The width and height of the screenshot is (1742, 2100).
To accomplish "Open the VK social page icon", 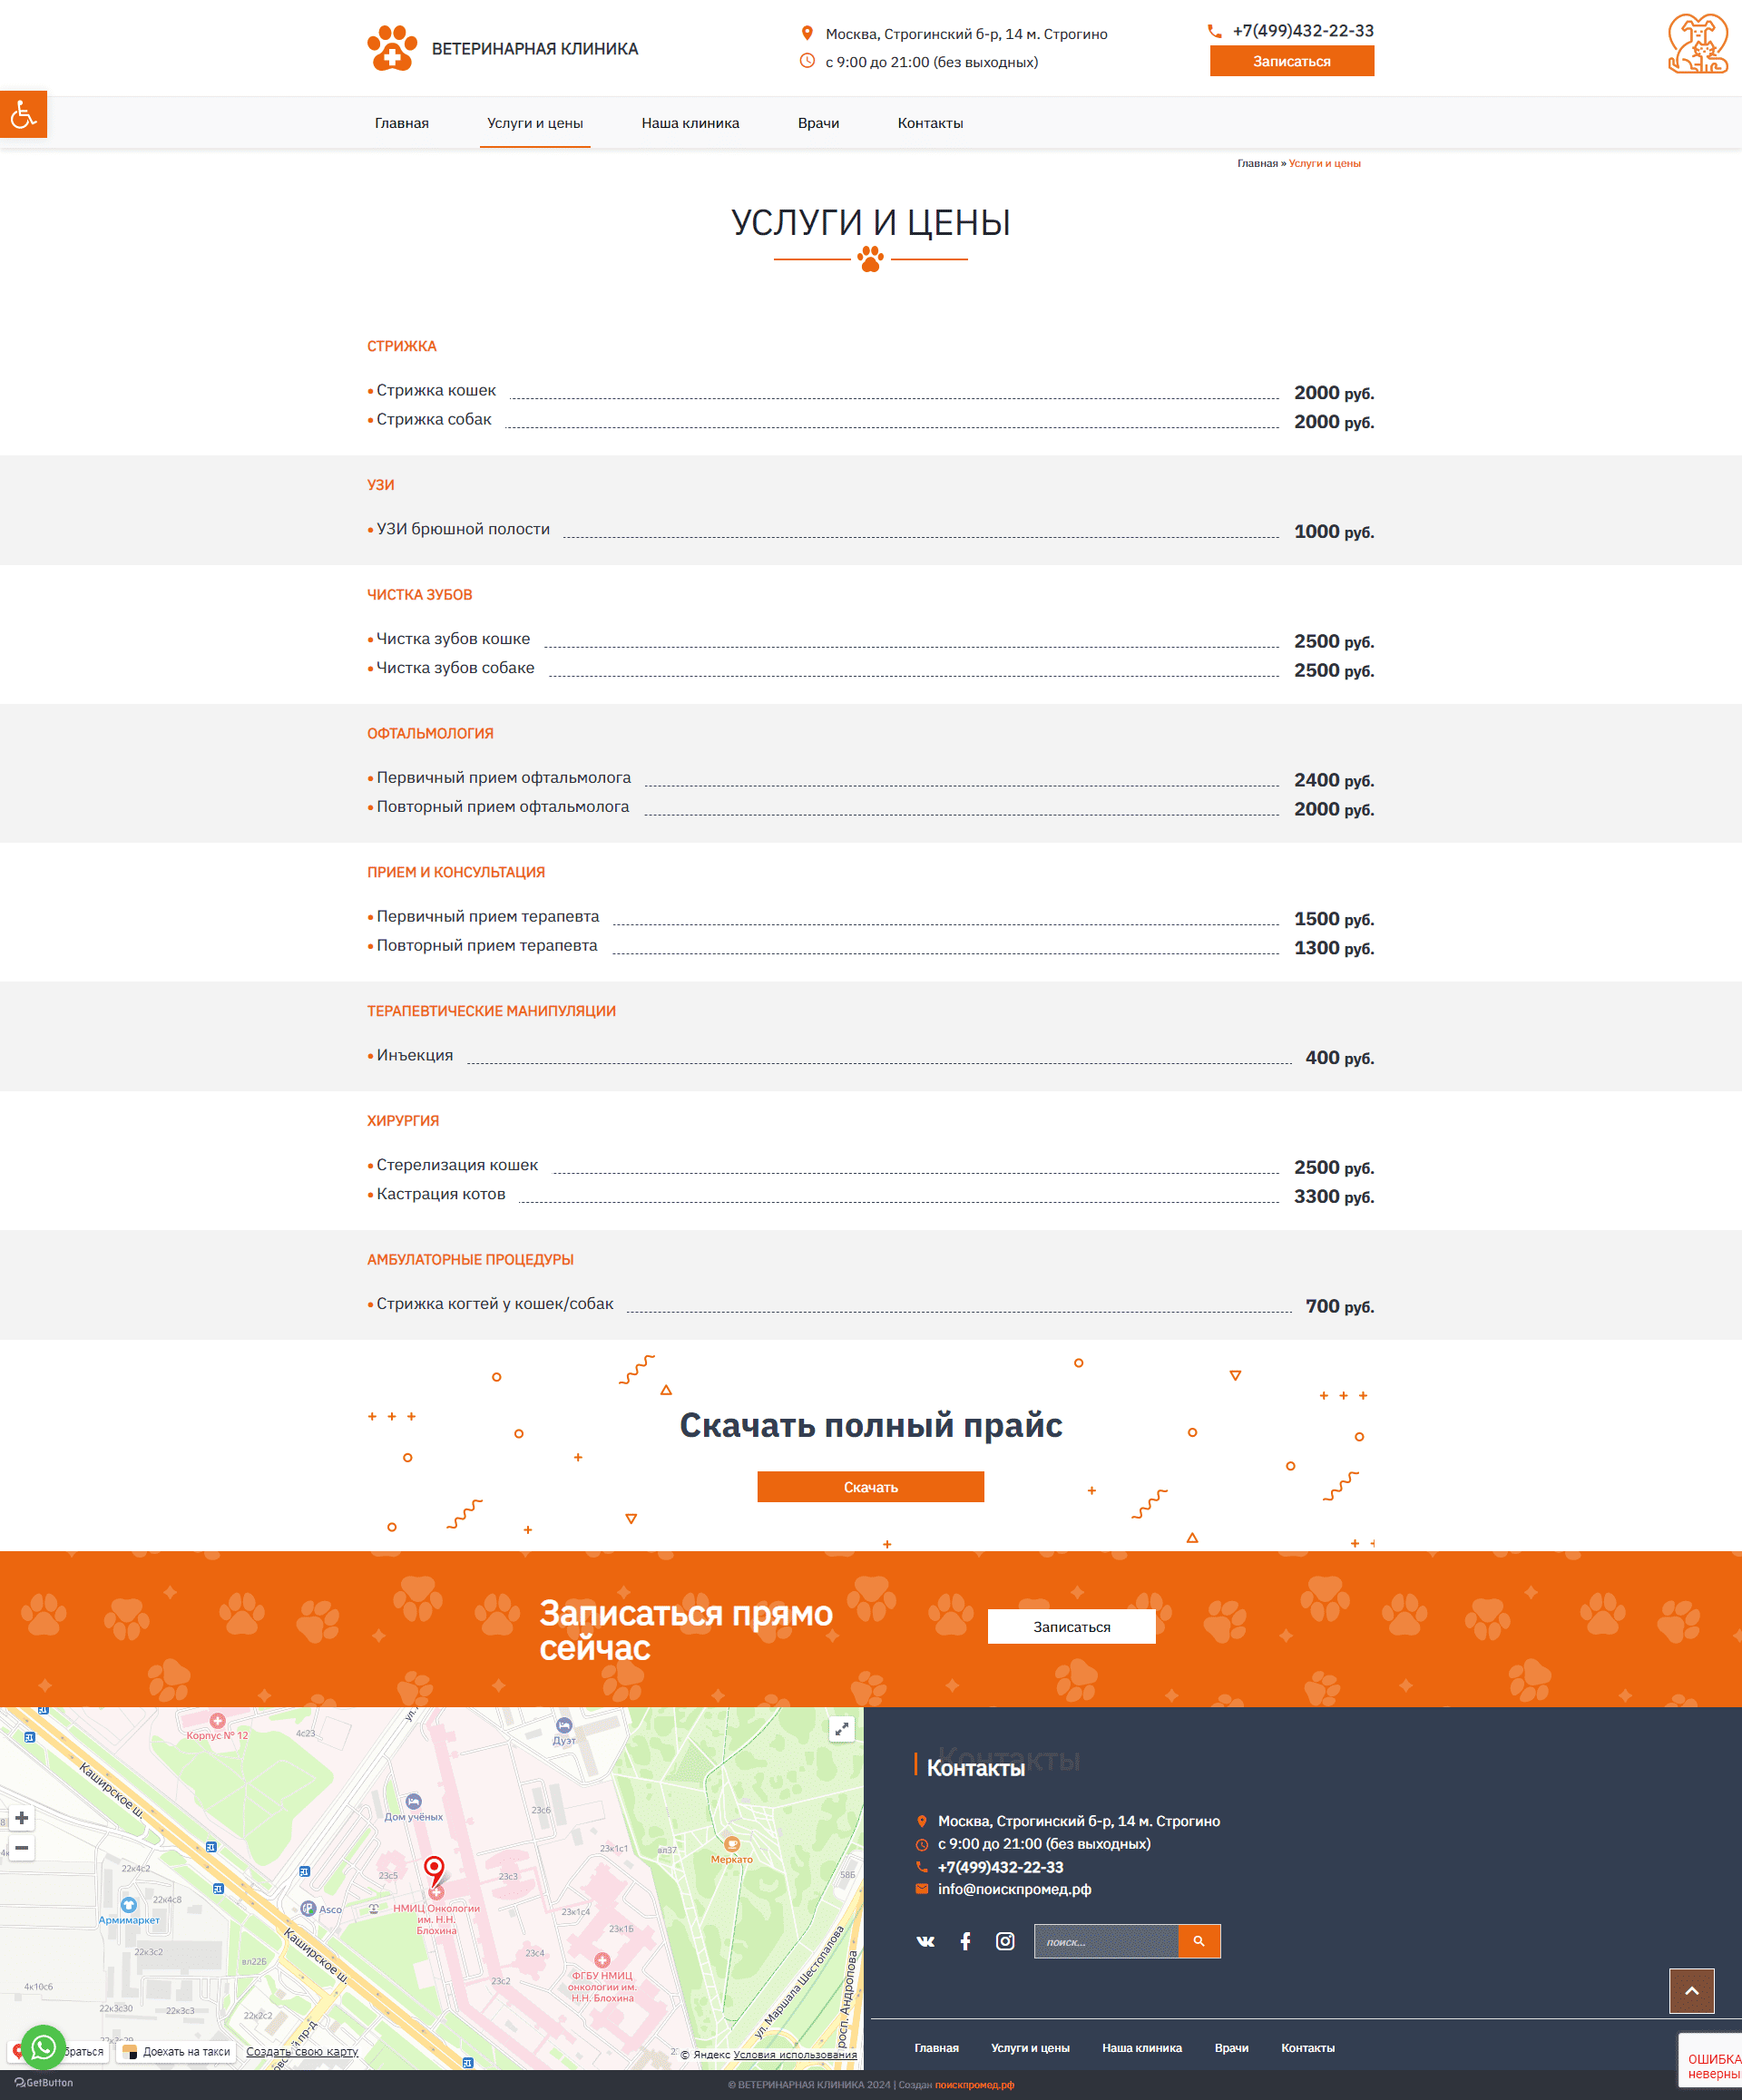I will point(925,1941).
